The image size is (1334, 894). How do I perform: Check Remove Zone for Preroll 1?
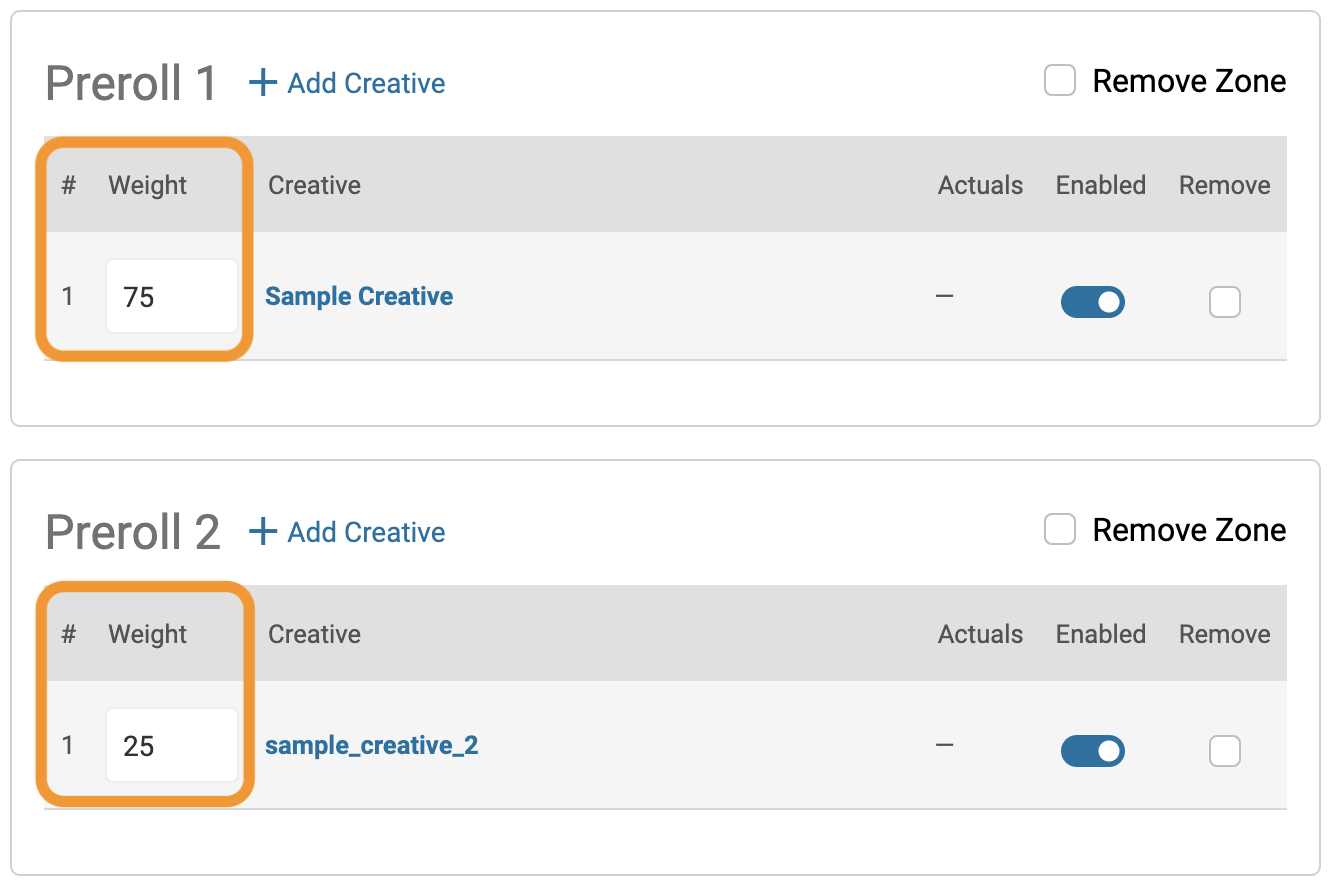(x=1060, y=81)
